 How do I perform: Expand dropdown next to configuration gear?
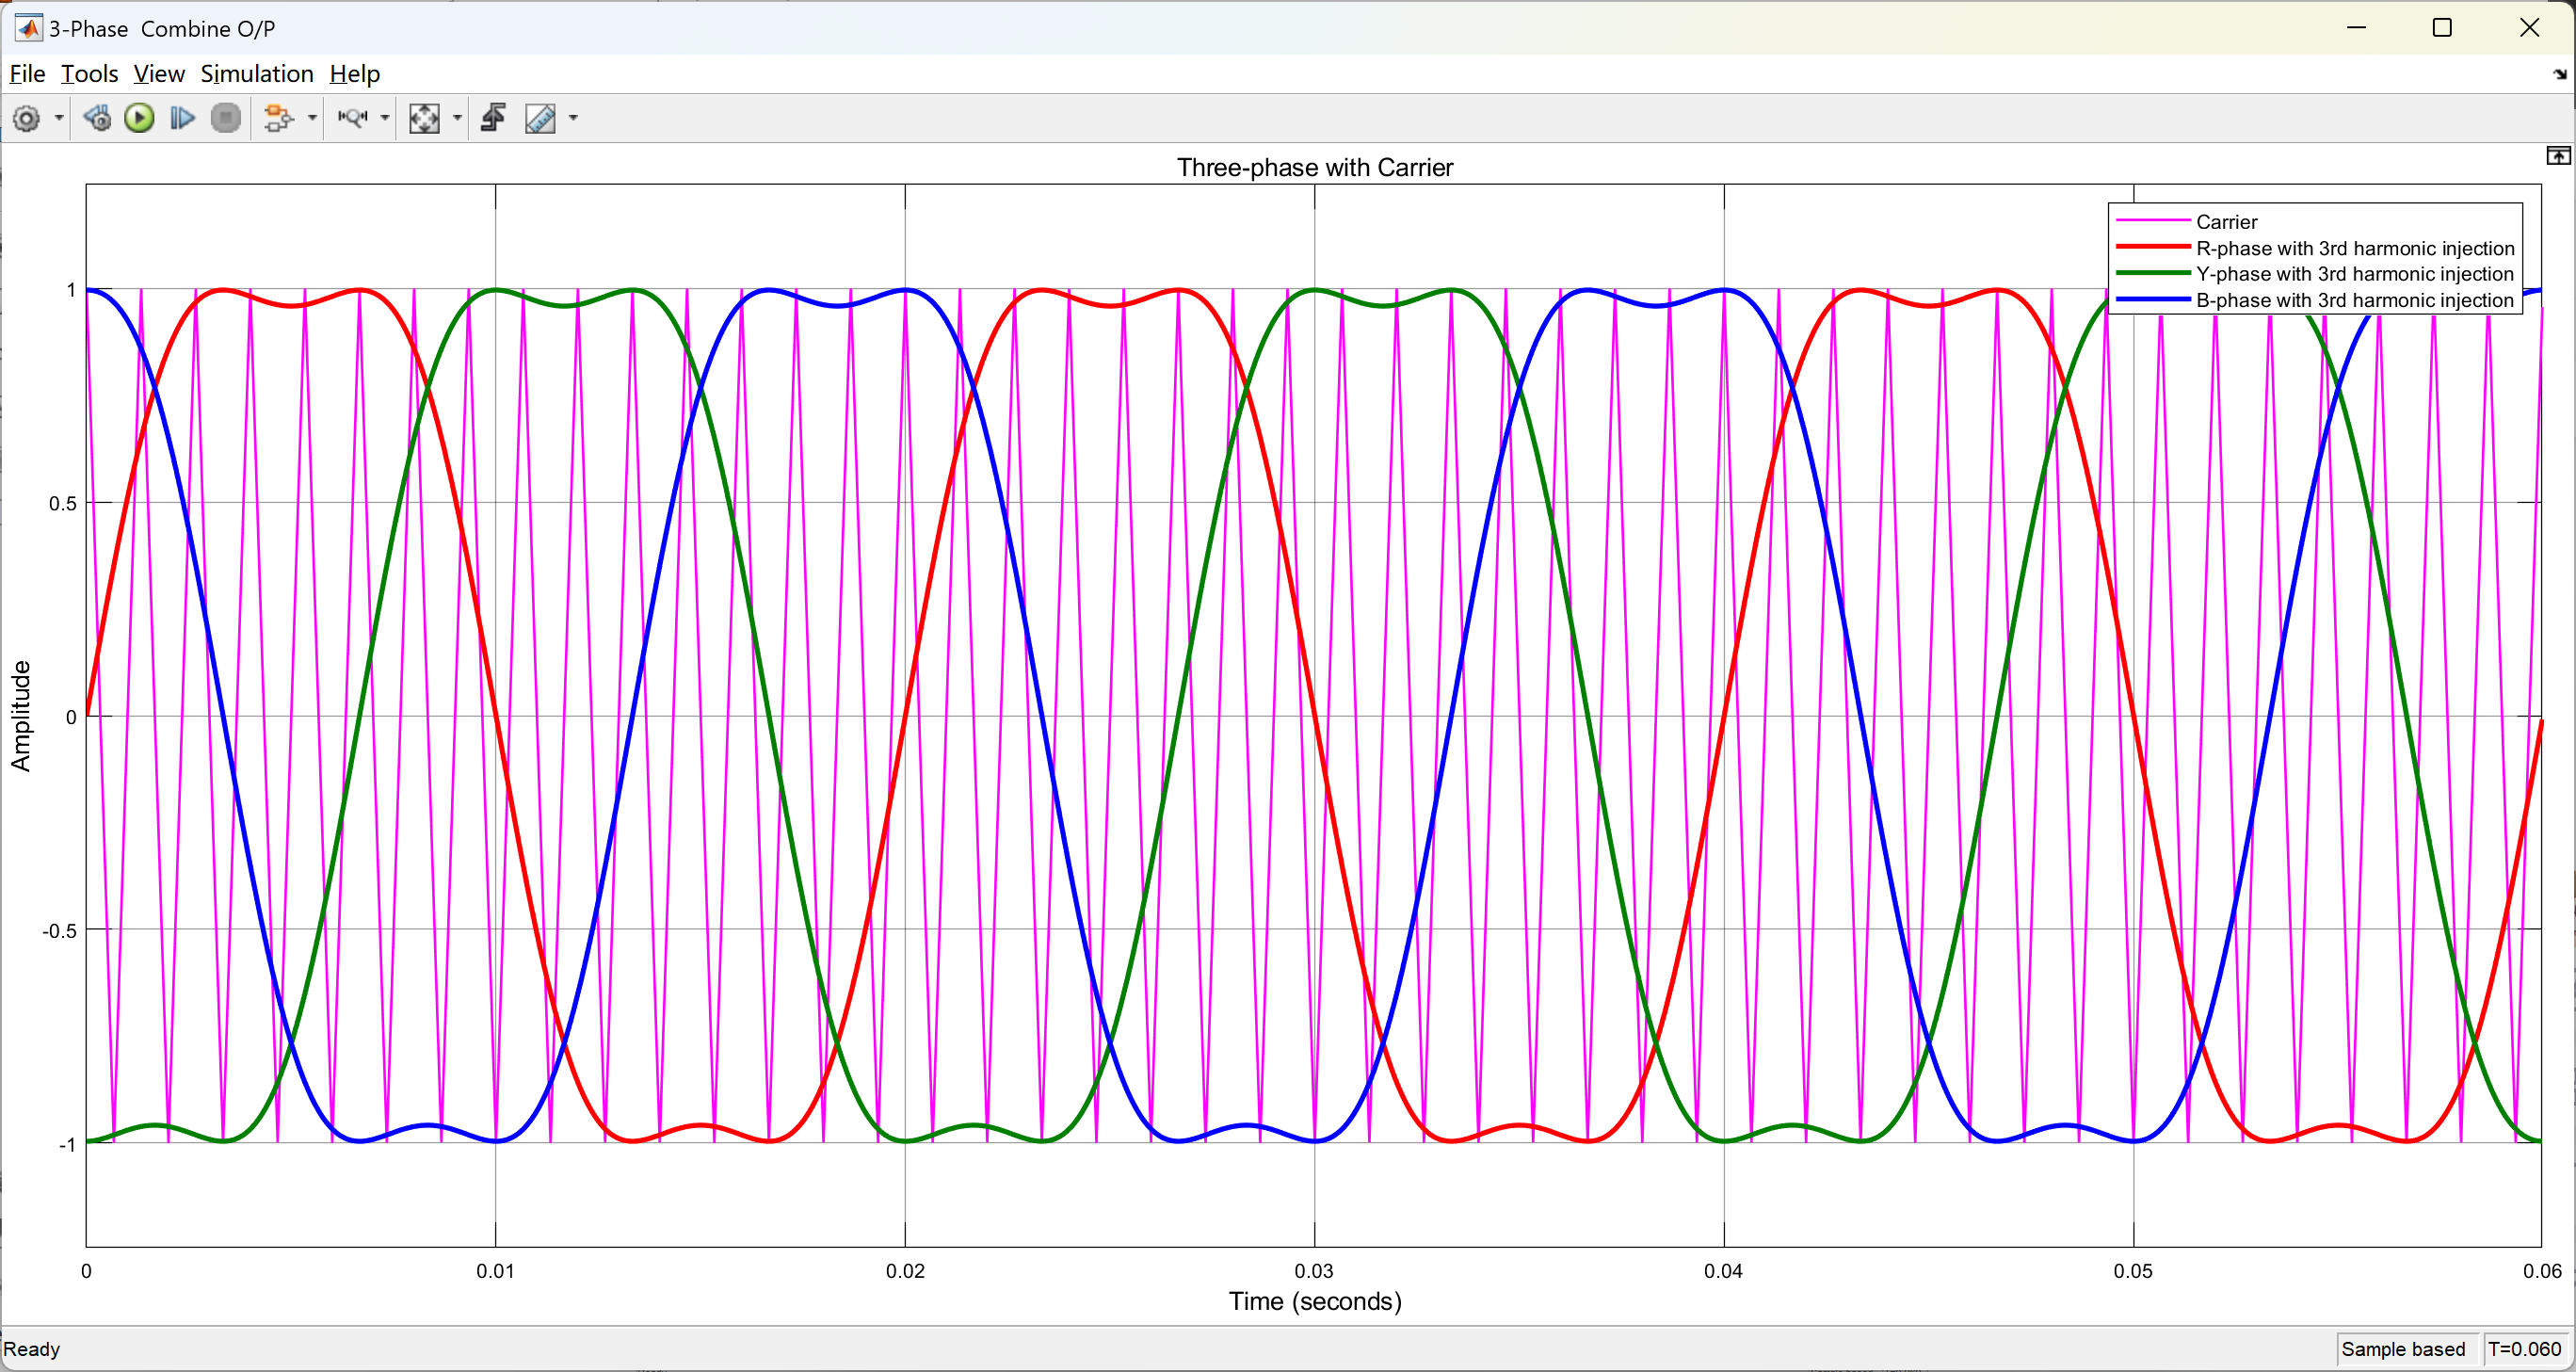[x=59, y=119]
